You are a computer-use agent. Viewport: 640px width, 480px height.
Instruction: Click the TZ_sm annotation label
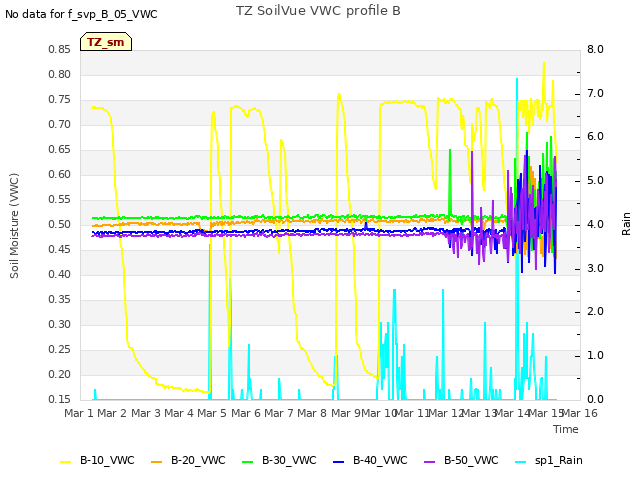pos(106,42)
